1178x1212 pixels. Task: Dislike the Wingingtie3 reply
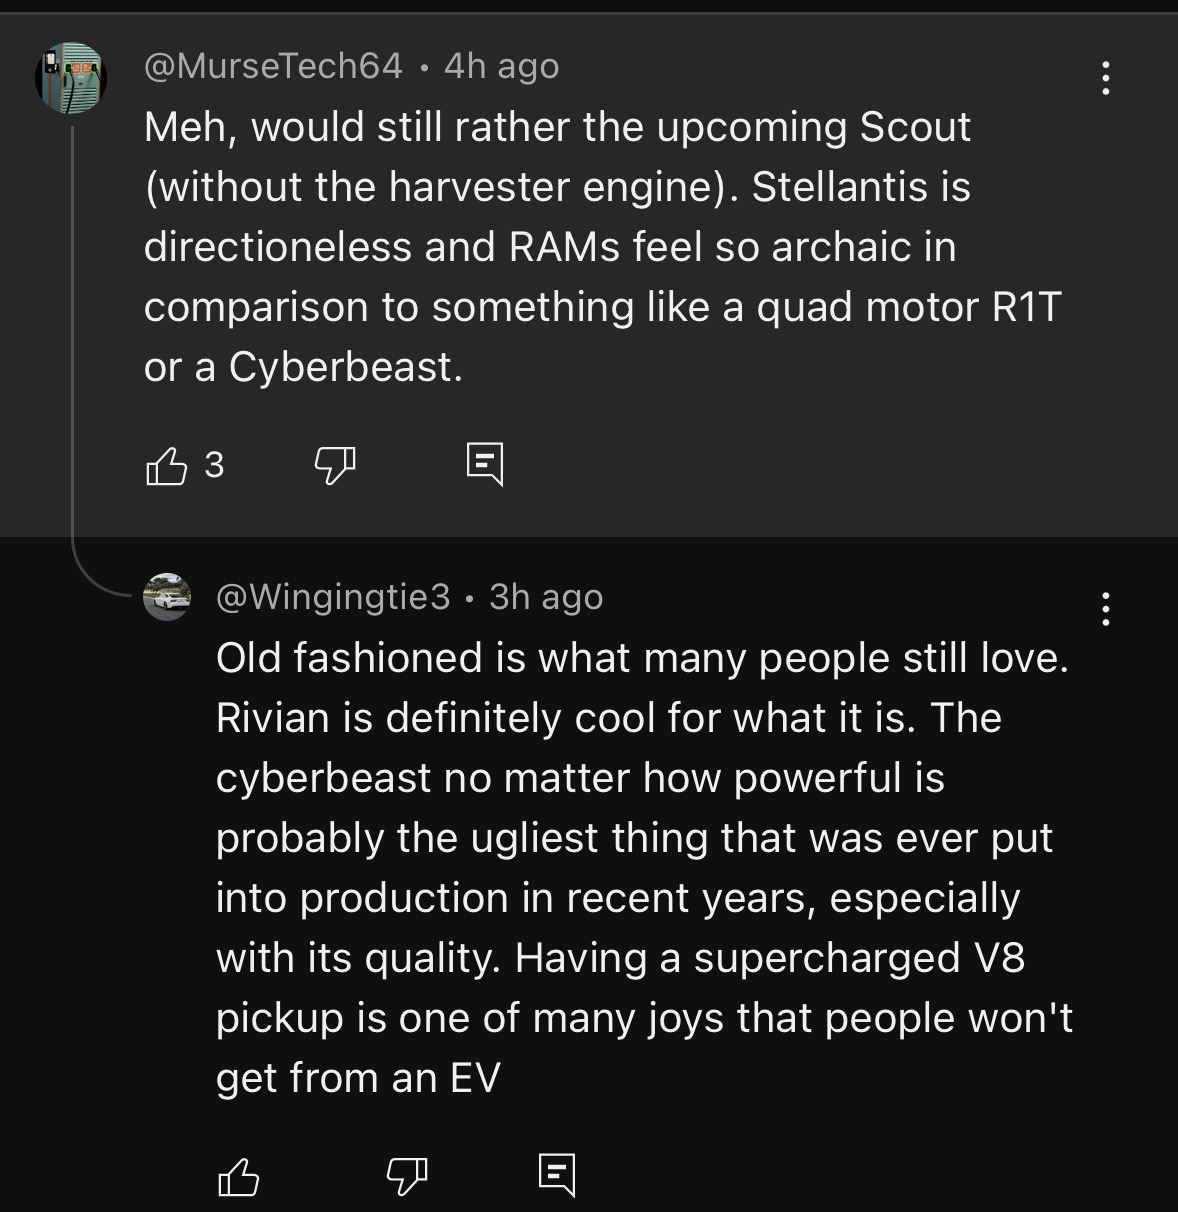[407, 1177]
